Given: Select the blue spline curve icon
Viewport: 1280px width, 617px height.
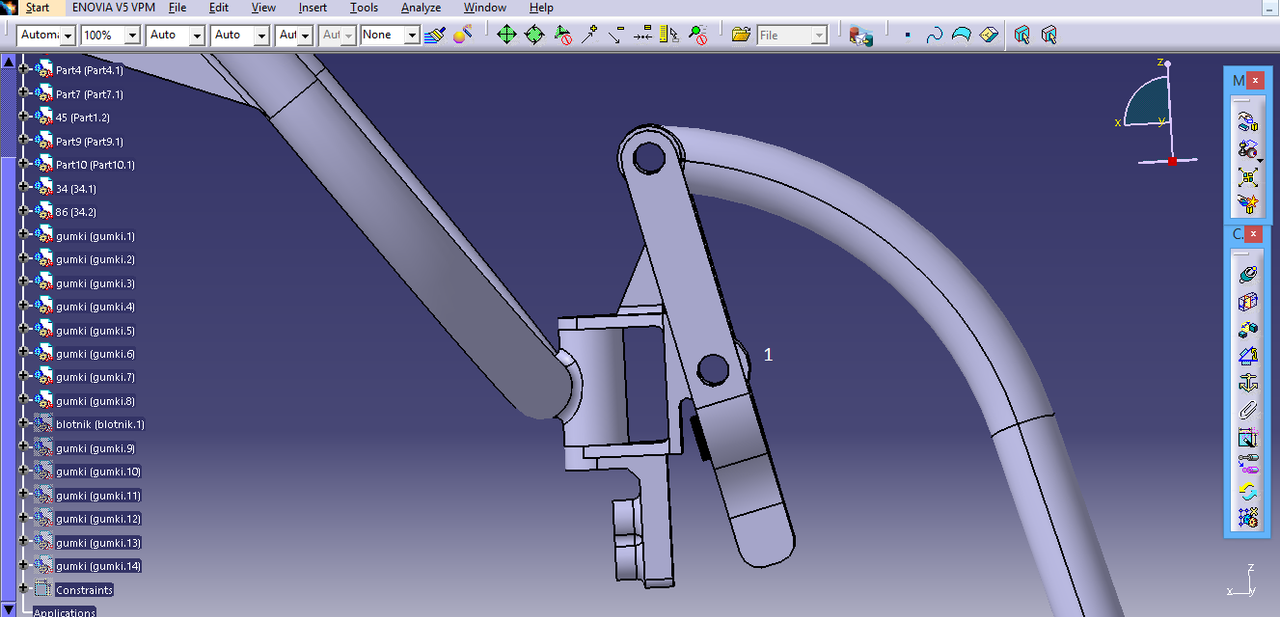Looking at the screenshot, I should click(x=934, y=35).
